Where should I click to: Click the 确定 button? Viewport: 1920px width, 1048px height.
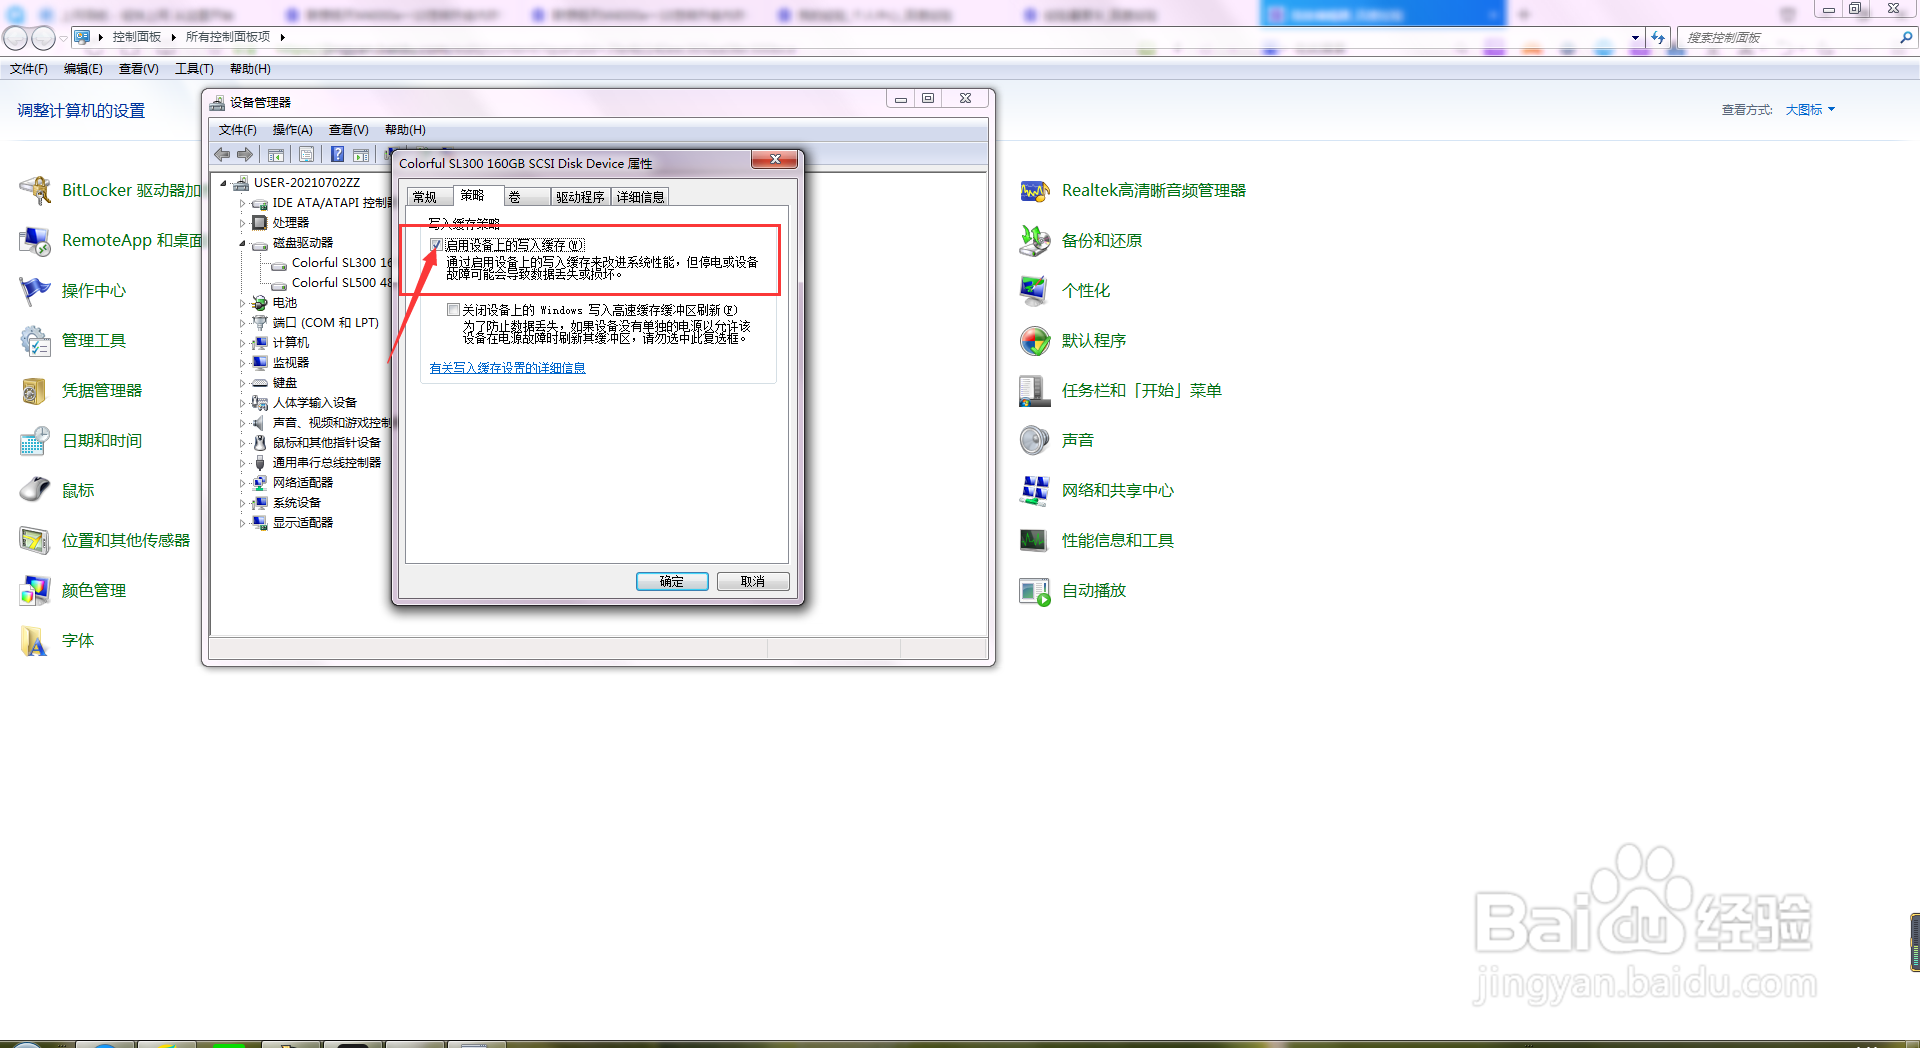(x=672, y=581)
